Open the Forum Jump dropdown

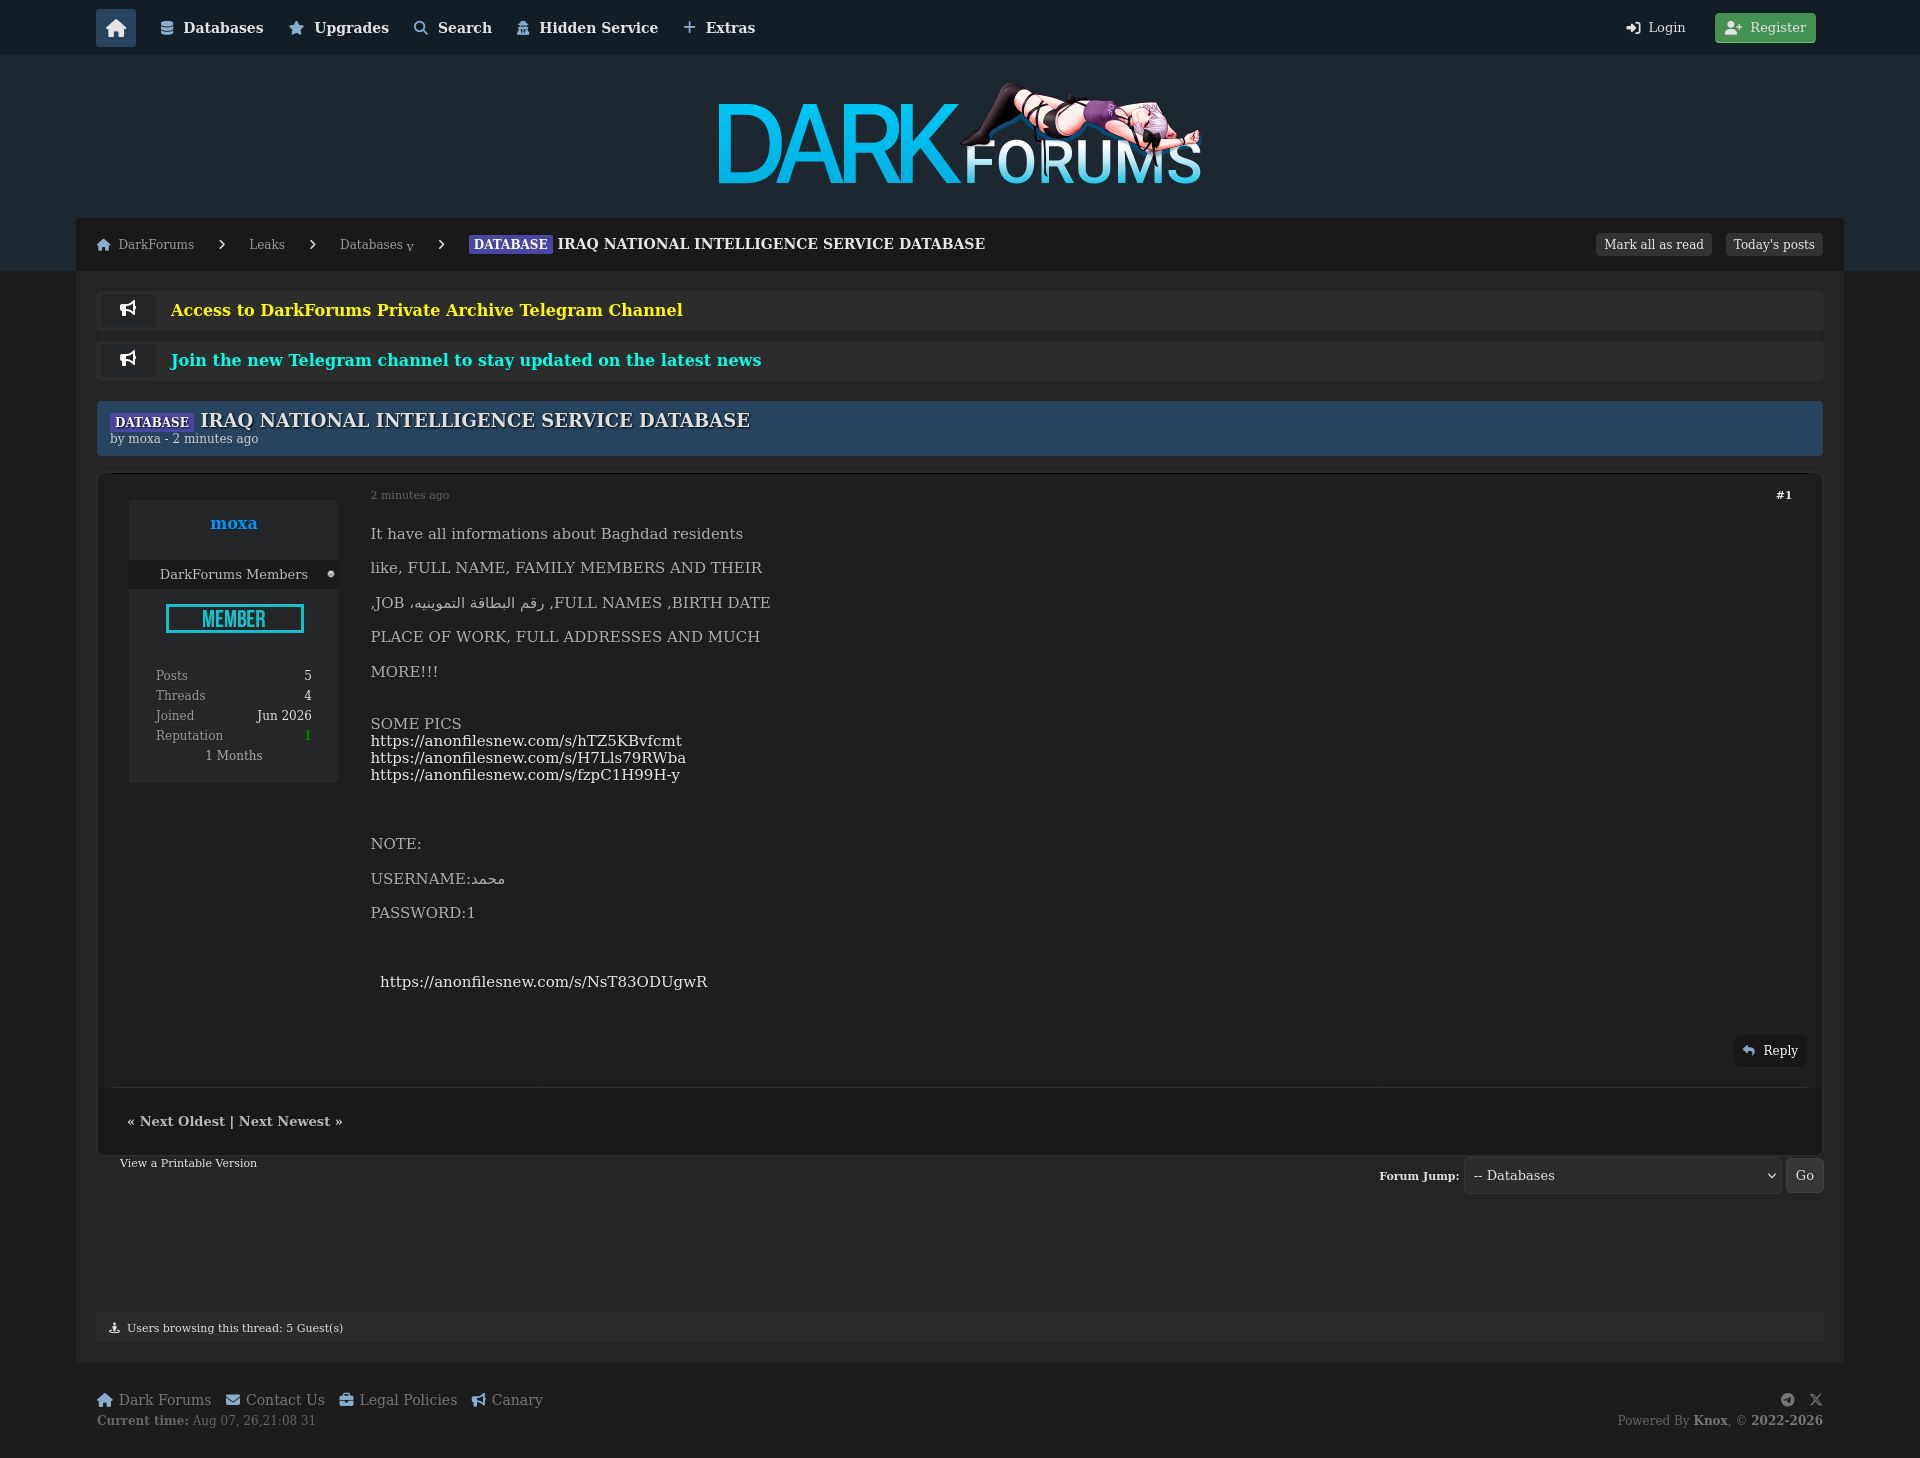(x=1622, y=1176)
